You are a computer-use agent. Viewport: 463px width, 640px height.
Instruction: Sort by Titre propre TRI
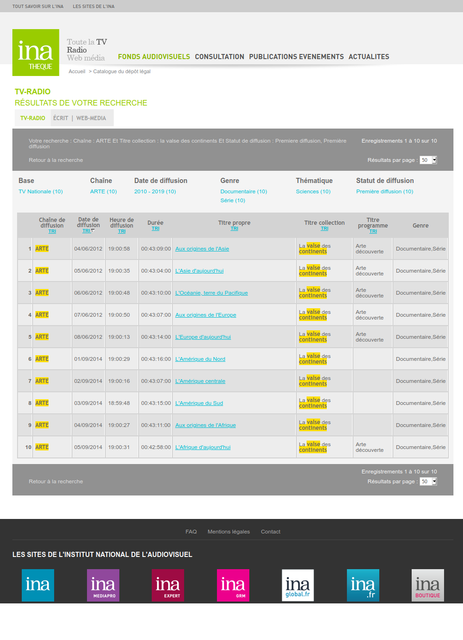234,229
